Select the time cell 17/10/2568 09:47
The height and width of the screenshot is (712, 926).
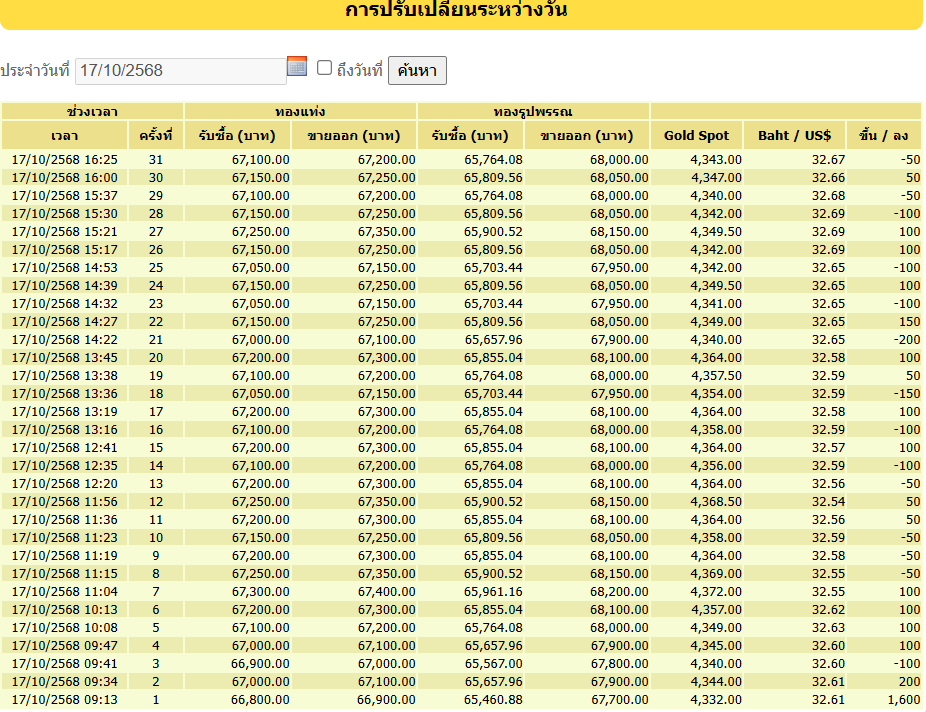coord(64,646)
